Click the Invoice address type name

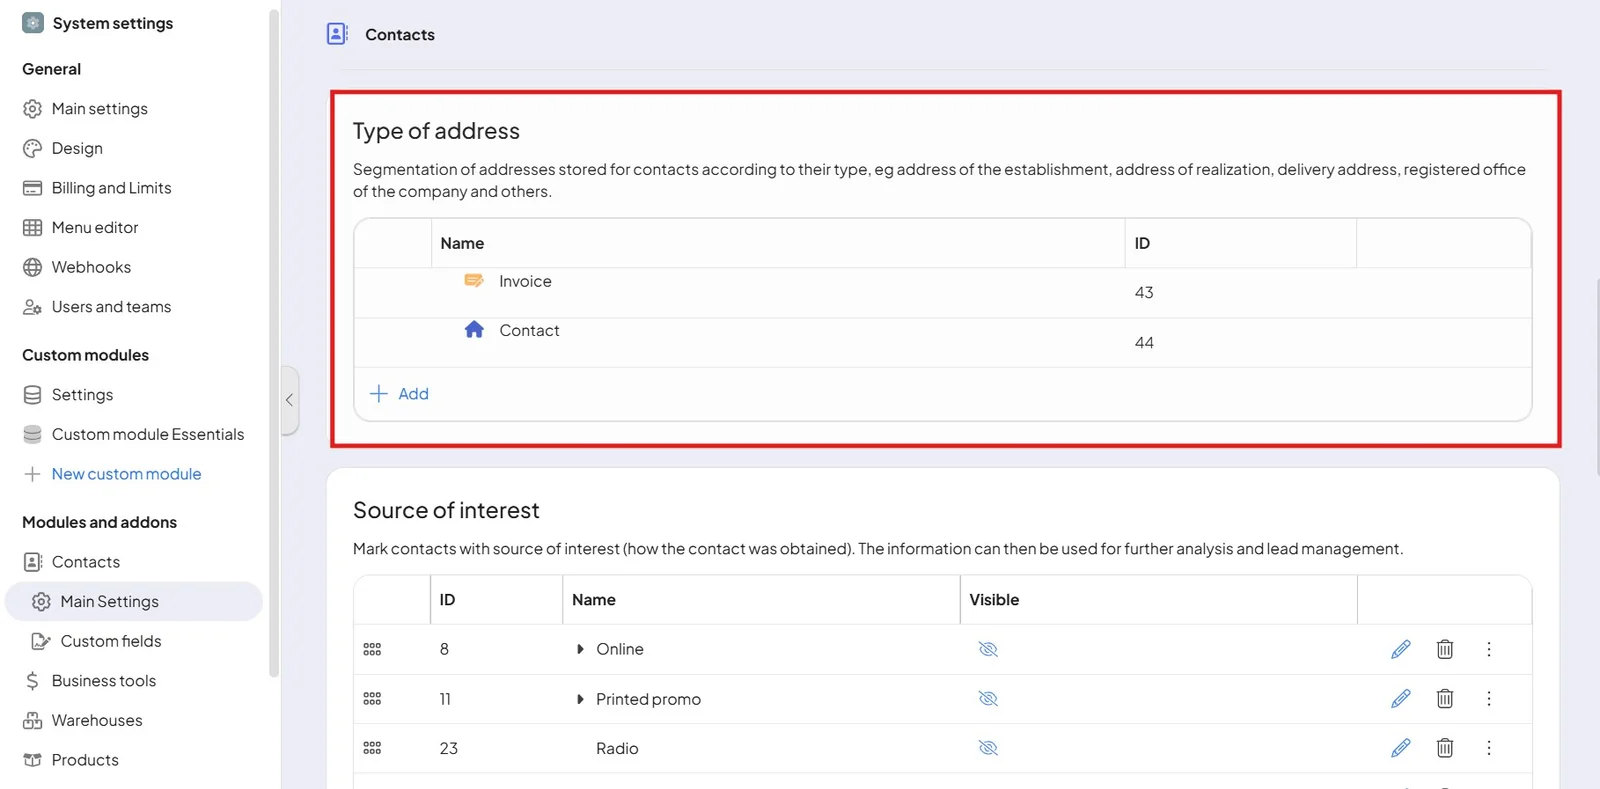pyautogui.click(x=525, y=281)
